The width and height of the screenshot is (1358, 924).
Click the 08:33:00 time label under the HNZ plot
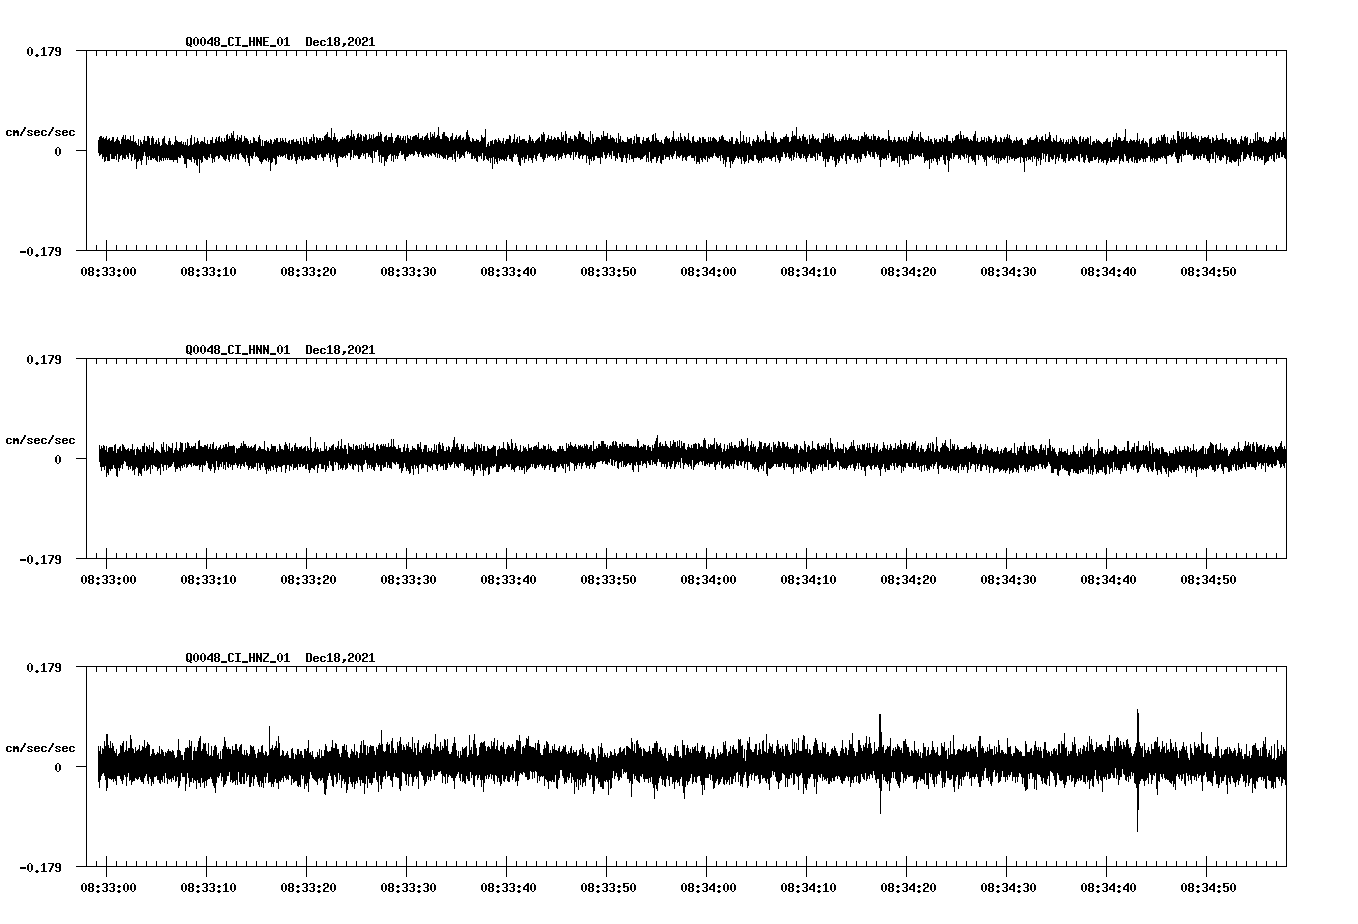[x=108, y=887]
